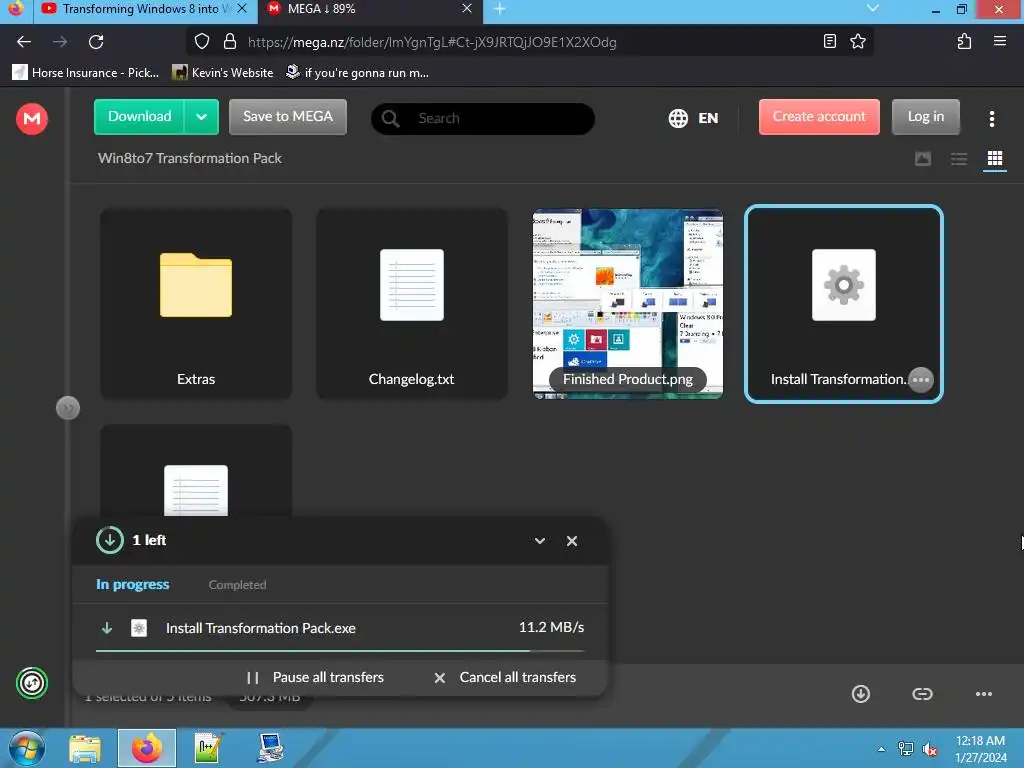Open the bottom bar more options dots
This screenshot has width=1024, height=768.
click(984, 694)
